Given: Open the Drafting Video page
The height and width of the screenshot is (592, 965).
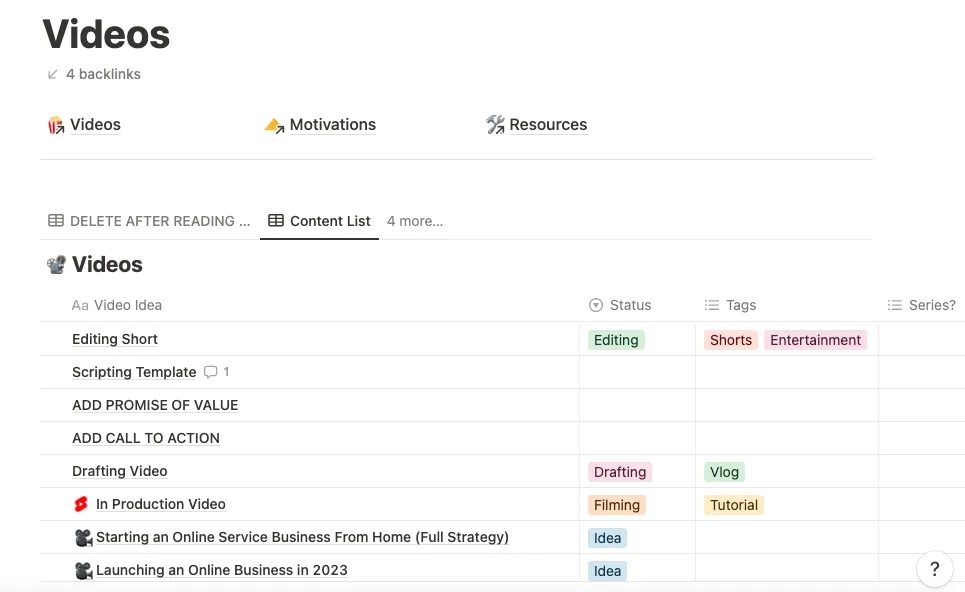Looking at the screenshot, I should [120, 471].
